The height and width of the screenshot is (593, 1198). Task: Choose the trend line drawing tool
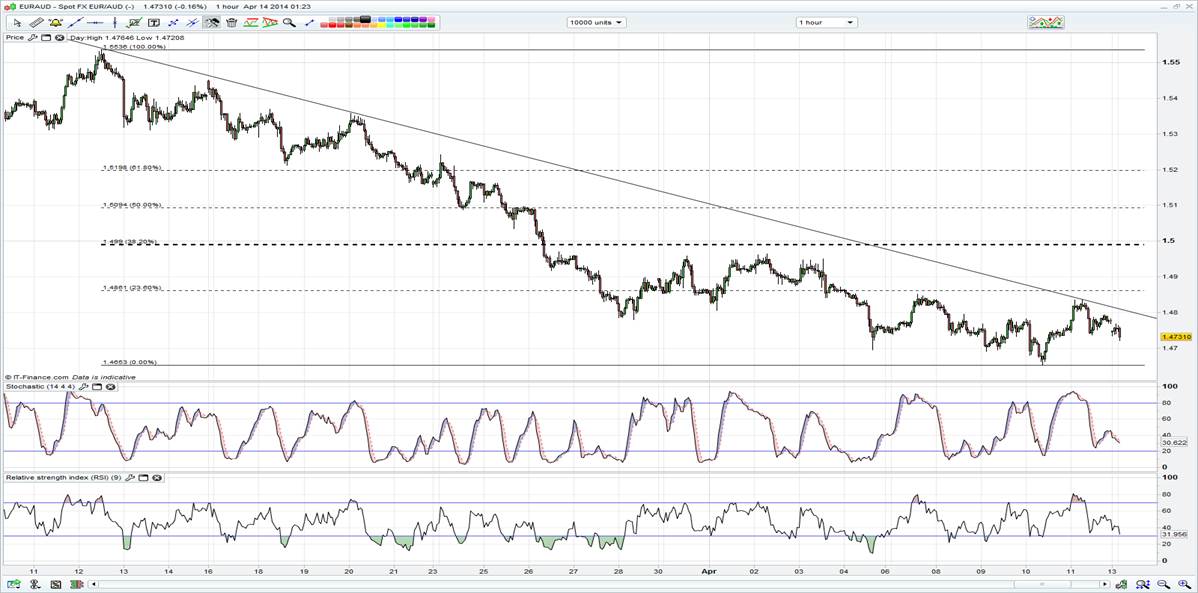[x=76, y=22]
